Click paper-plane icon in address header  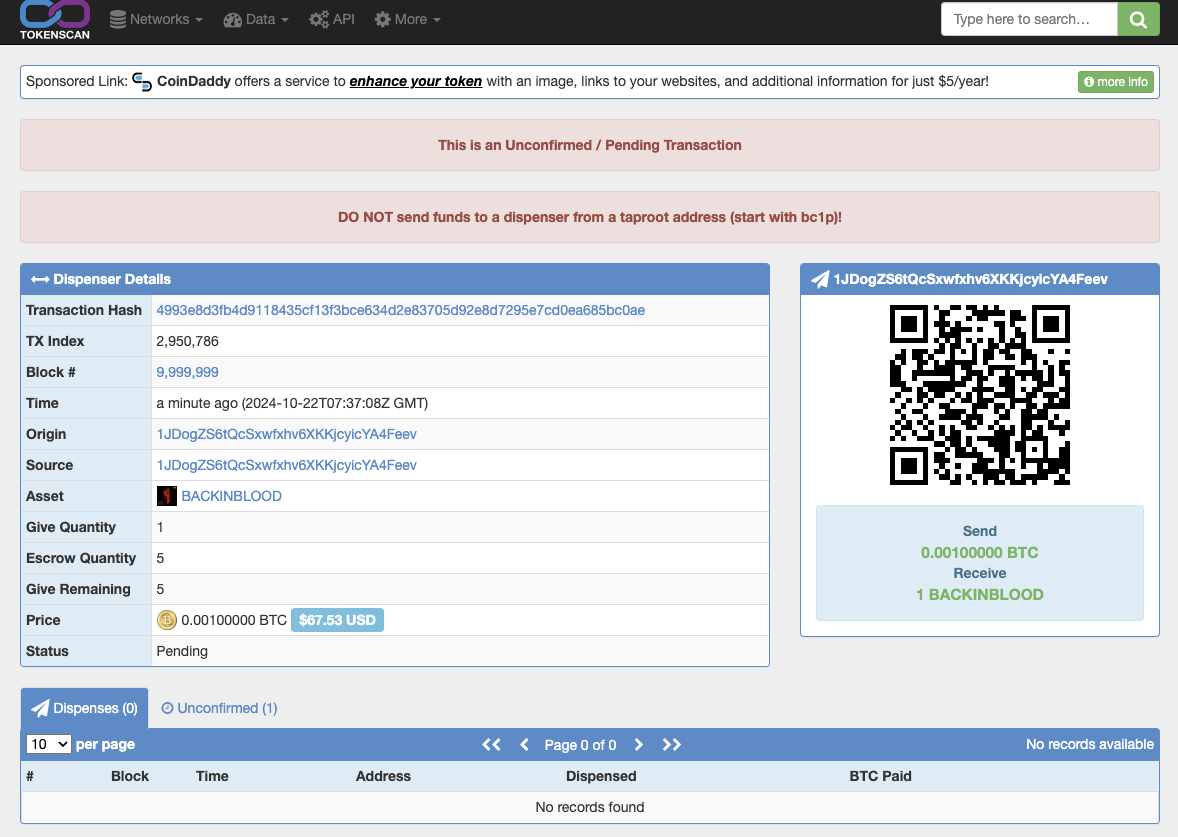820,280
